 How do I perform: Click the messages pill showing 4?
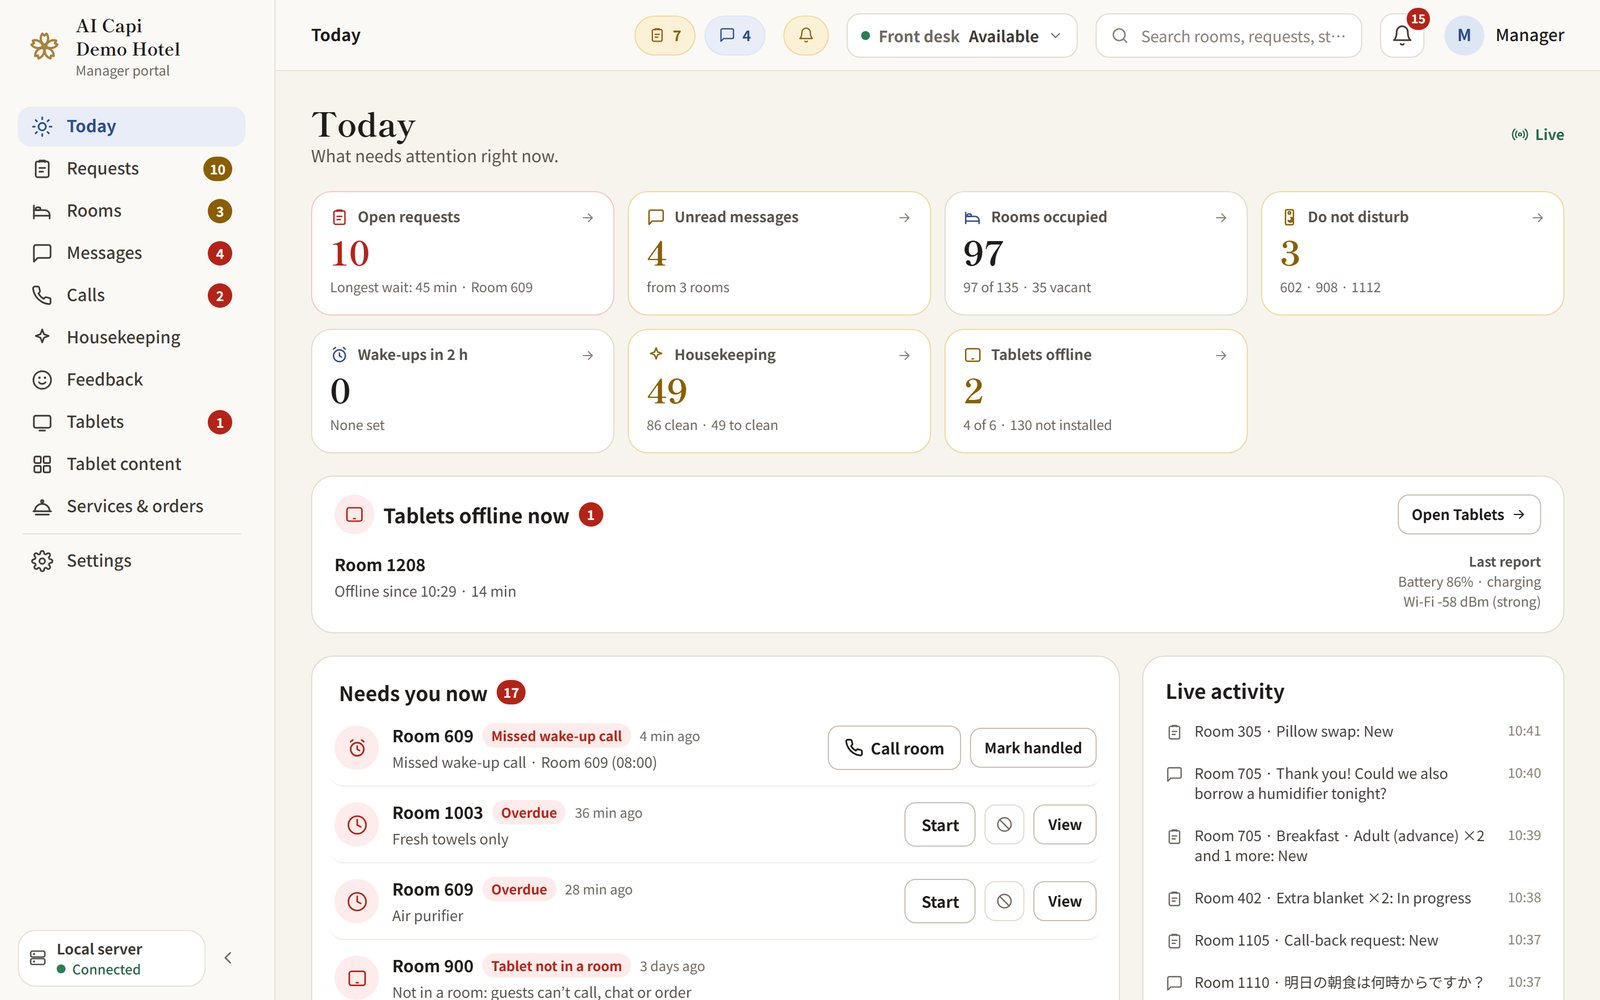click(735, 36)
